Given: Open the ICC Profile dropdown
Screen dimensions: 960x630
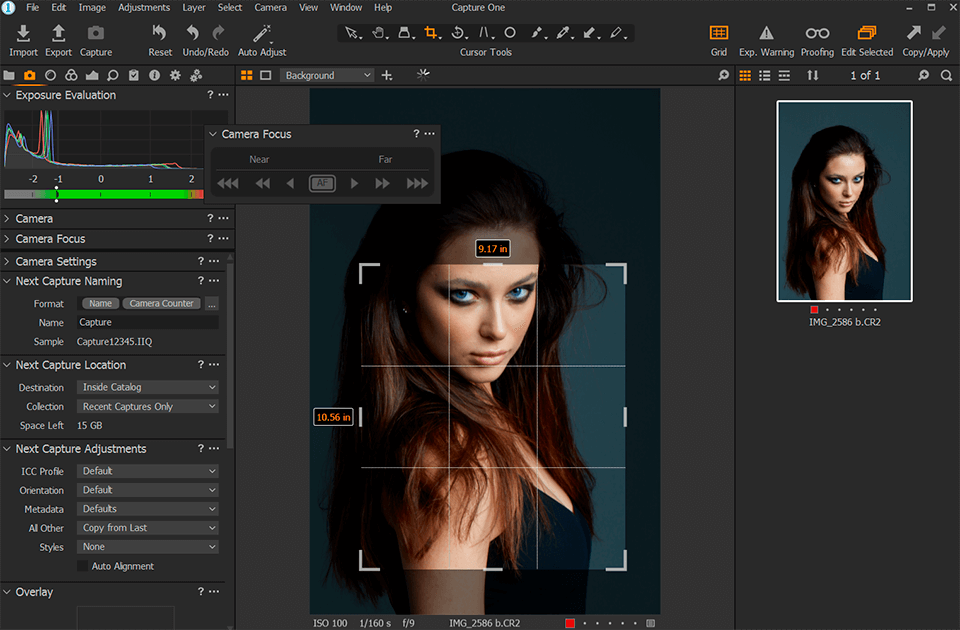Looking at the screenshot, I should pos(148,471).
